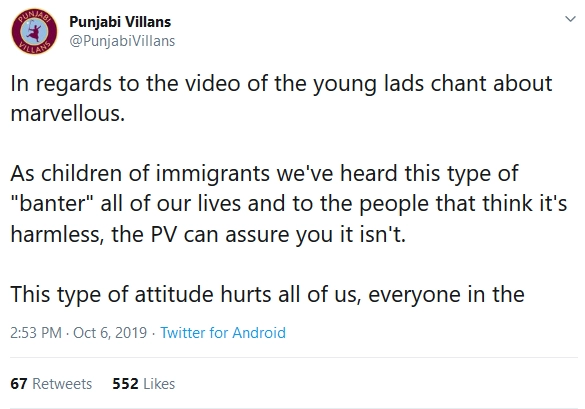Select the word Retweets label
This screenshot has height=409, width=585.
[62, 384]
